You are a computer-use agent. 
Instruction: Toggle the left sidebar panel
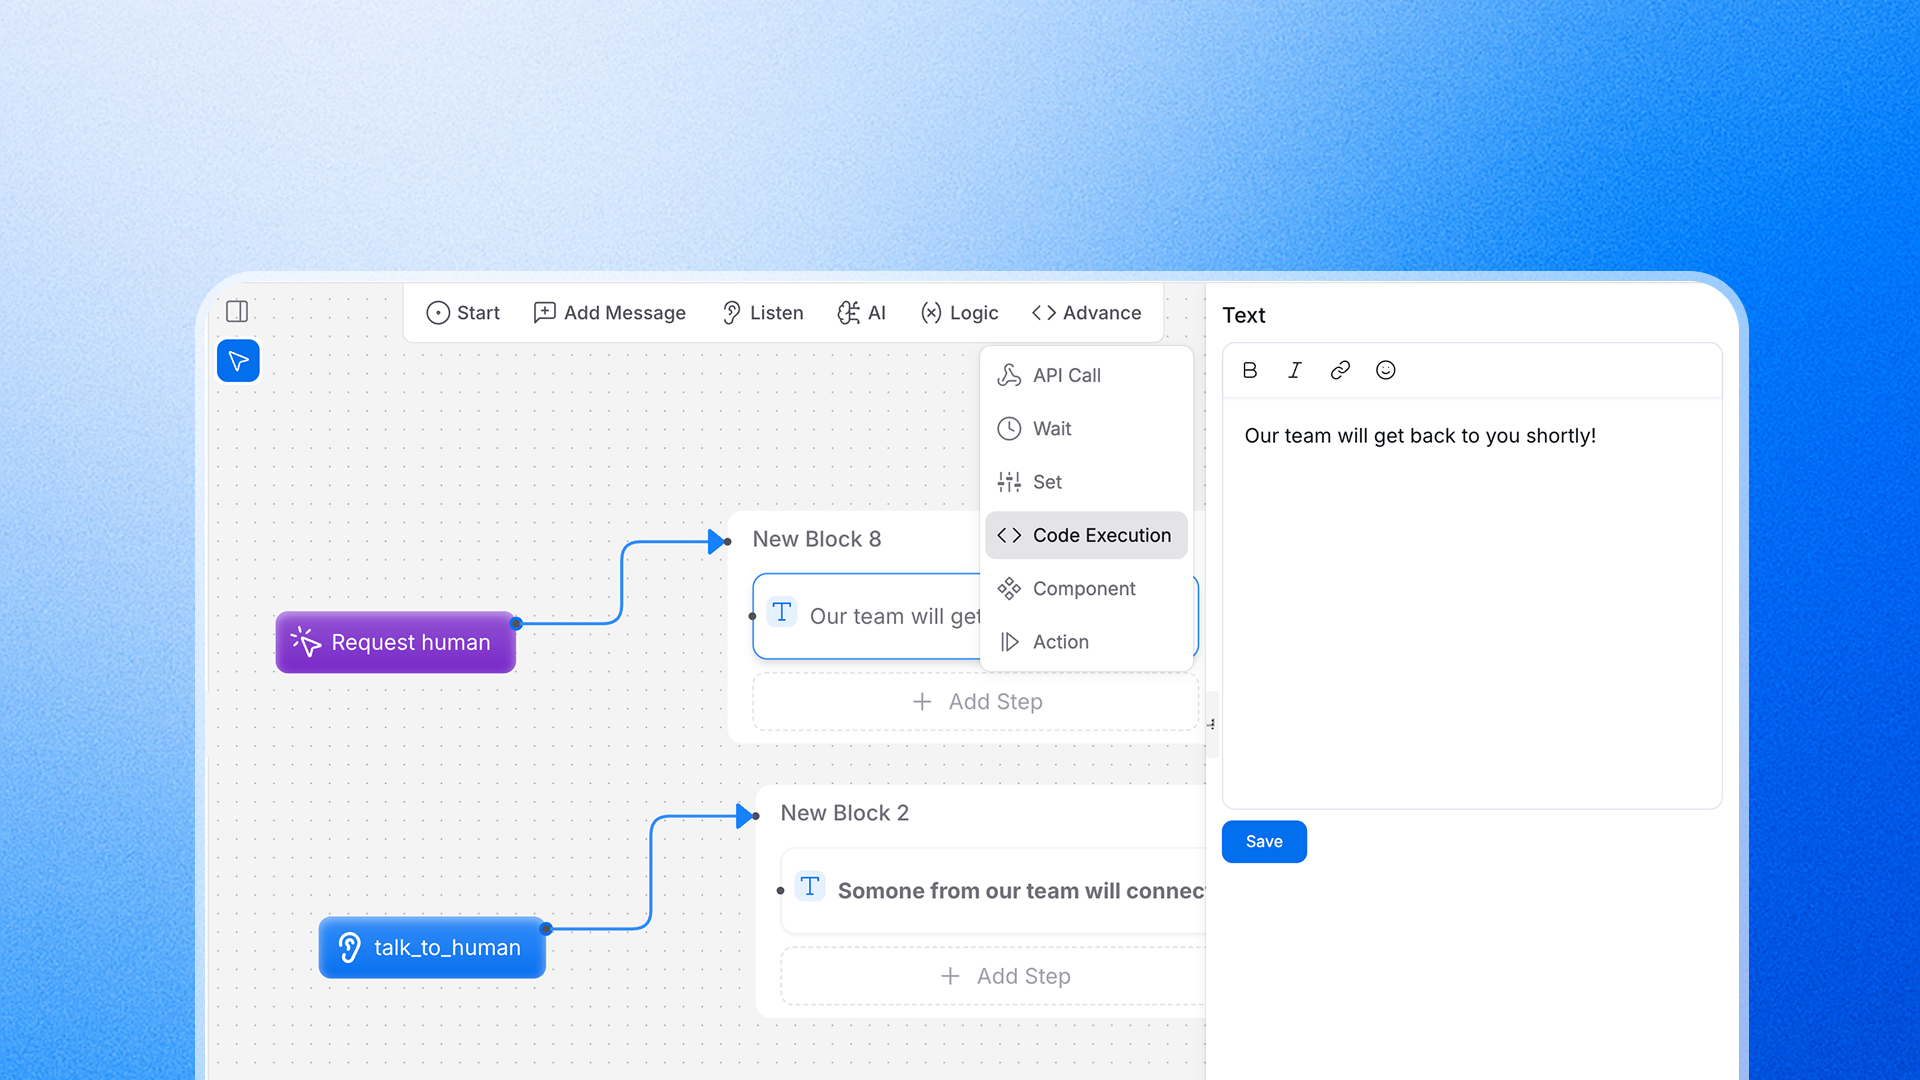pyautogui.click(x=237, y=312)
